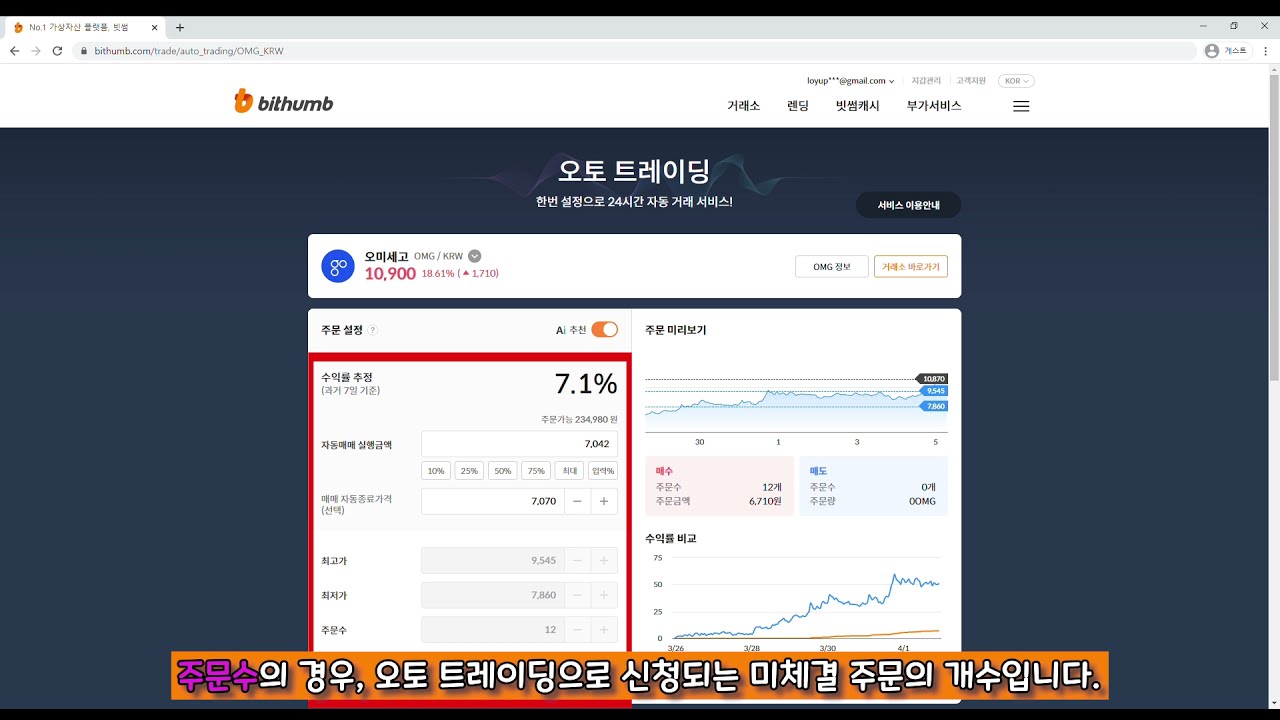Expand the OMG / KRW coin selector

pyautogui.click(x=475, y=256)
